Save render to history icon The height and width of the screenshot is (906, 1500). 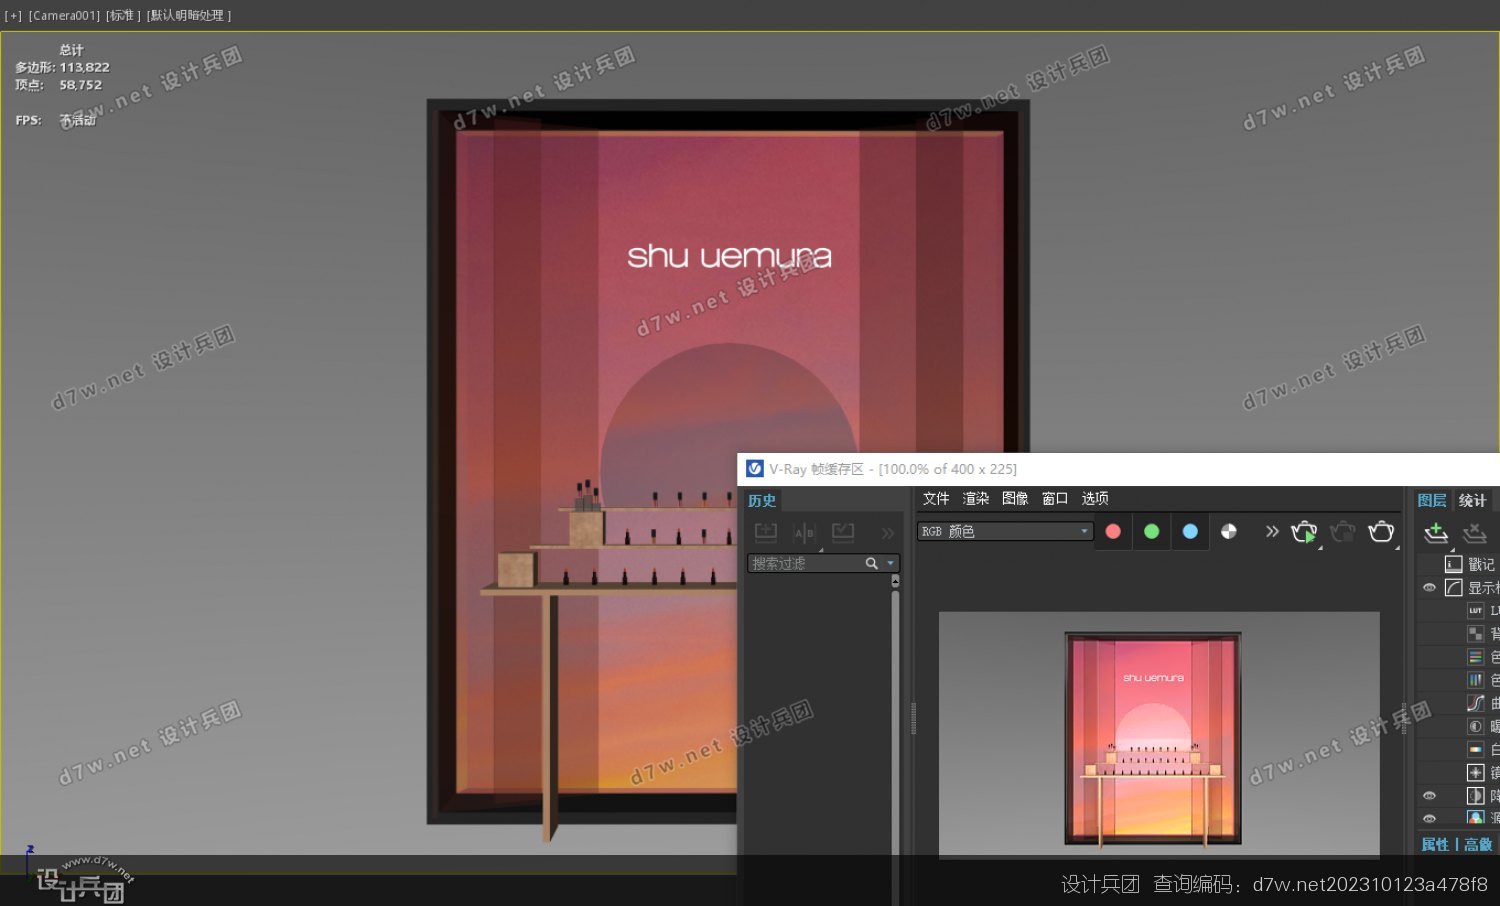point(766,533)
